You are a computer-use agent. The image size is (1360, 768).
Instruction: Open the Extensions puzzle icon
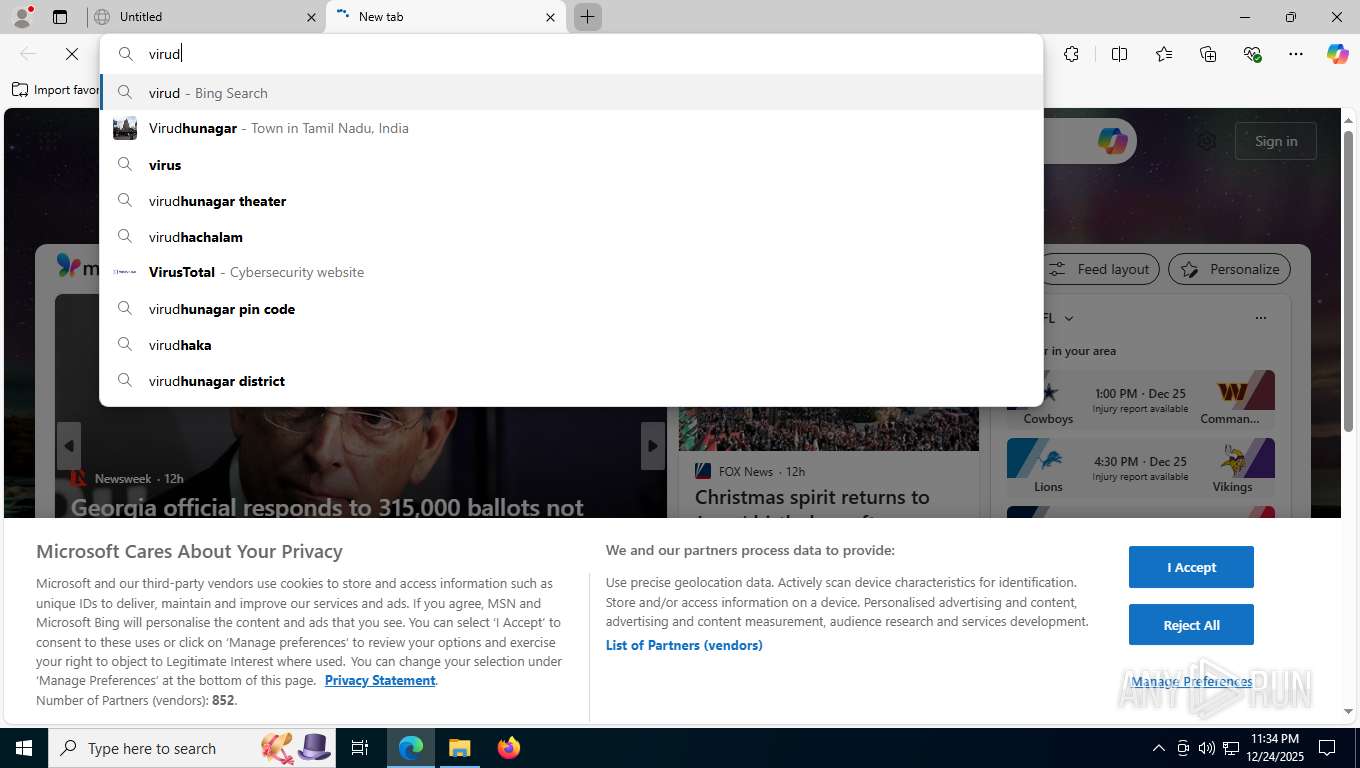1072,54
